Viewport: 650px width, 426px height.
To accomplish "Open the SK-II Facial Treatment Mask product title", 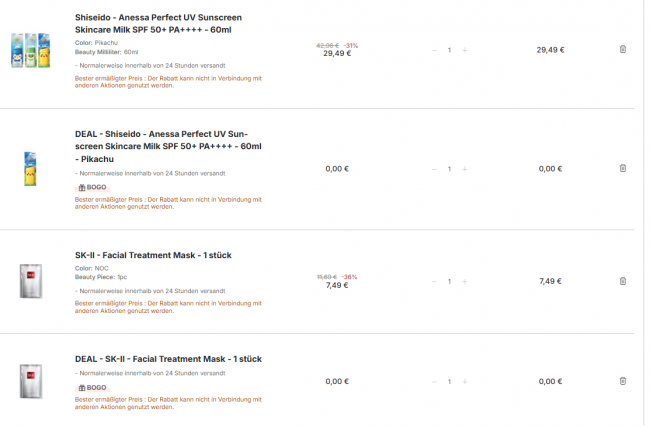I will [153, 255].
